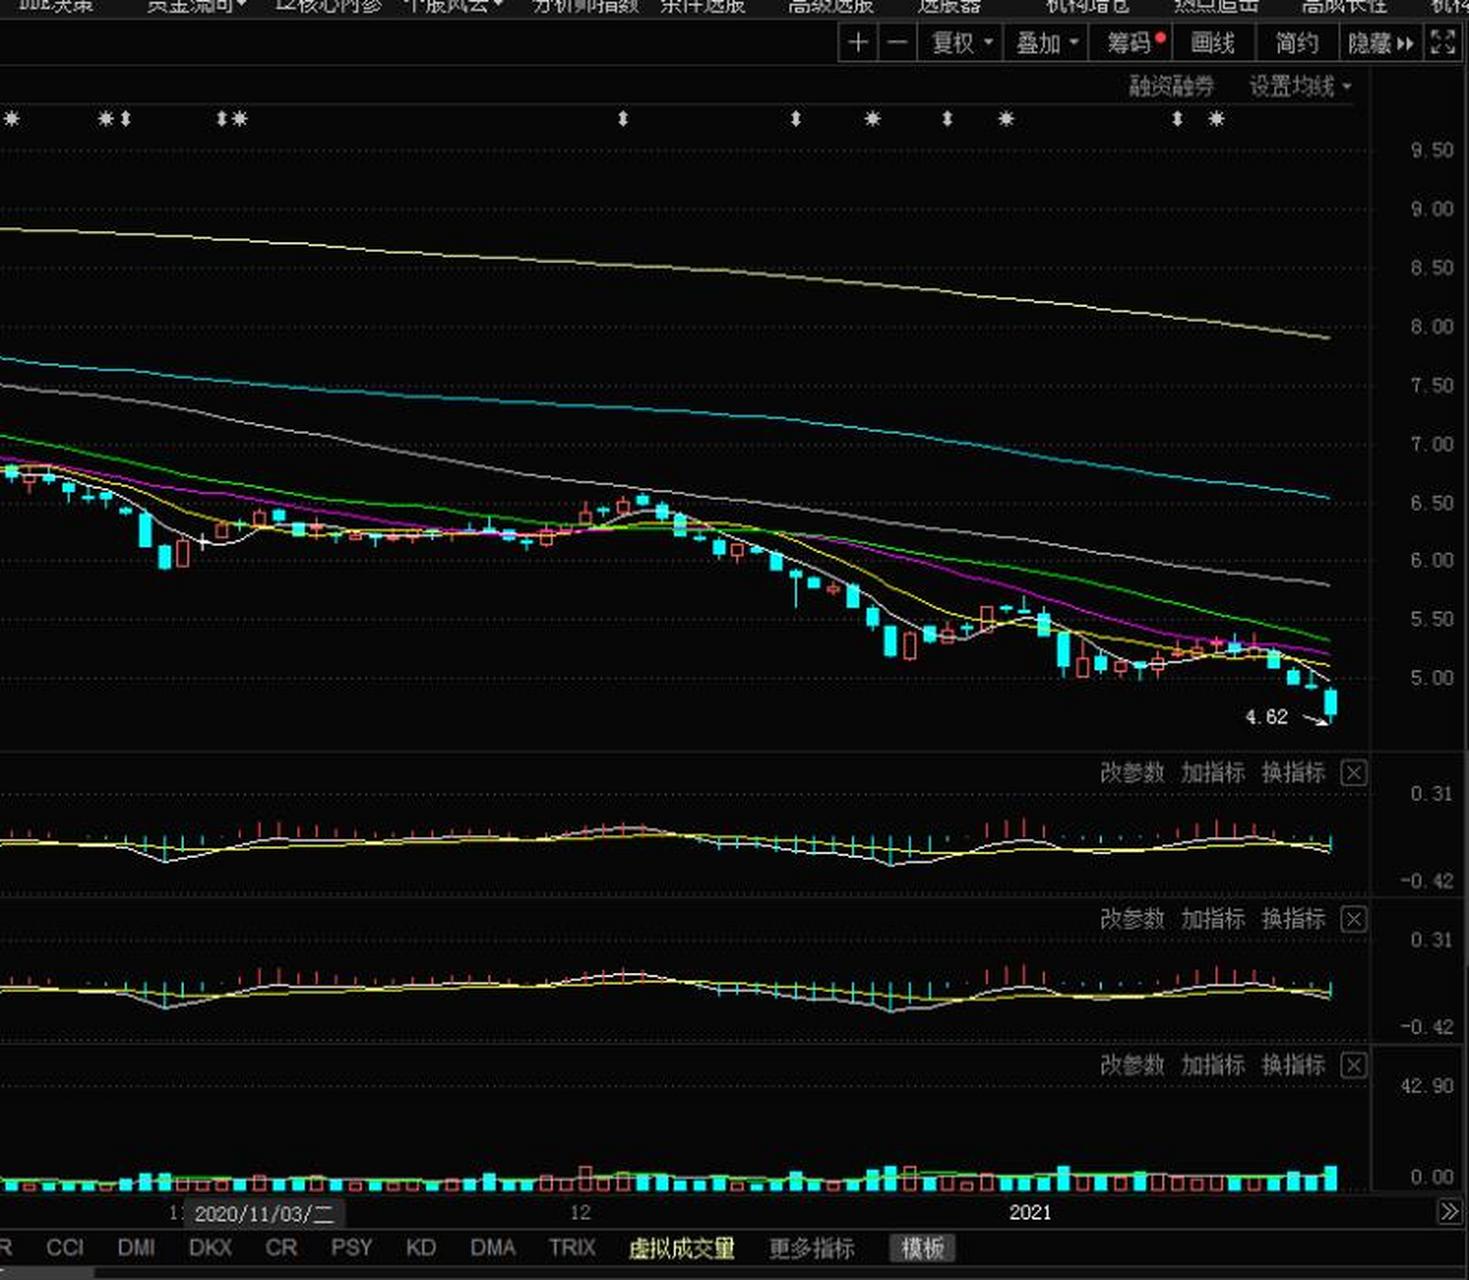Click 改参数 in the middle indicator pane
Screen dimensions: 1469x1280
pyautogui.click(x=1132, y=919)
